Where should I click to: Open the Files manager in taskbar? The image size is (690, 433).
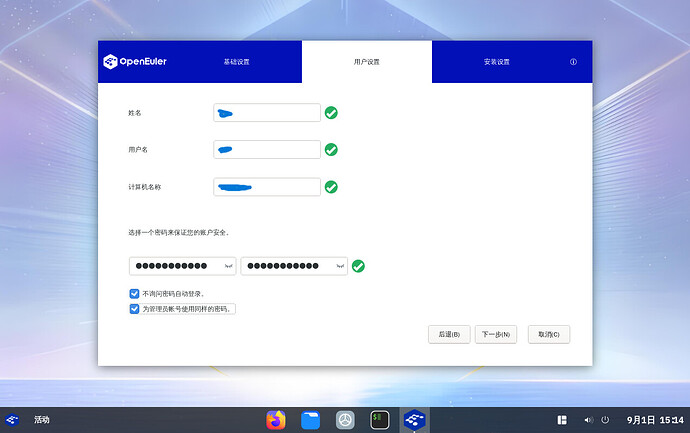tap(310, 420)
